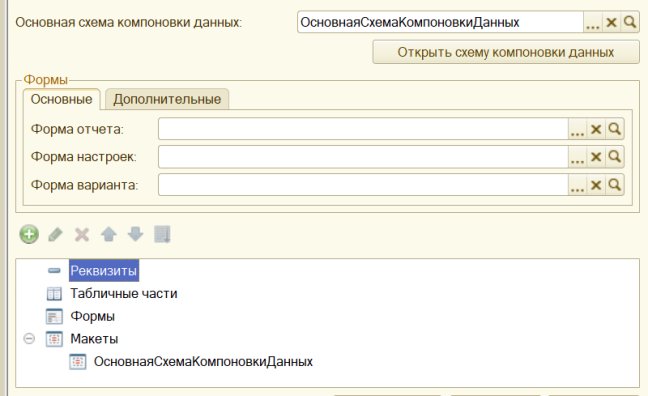Clear the Форма варианта field

tap(596, 184)
